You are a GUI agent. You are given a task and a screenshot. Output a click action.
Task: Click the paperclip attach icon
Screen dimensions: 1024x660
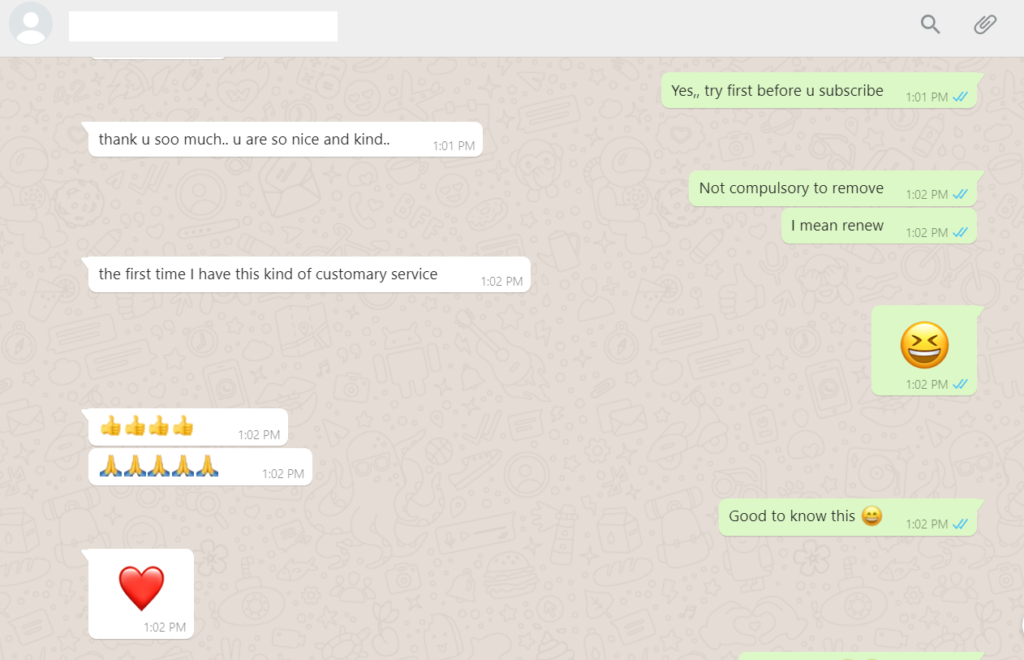click(x=985, y=25)
